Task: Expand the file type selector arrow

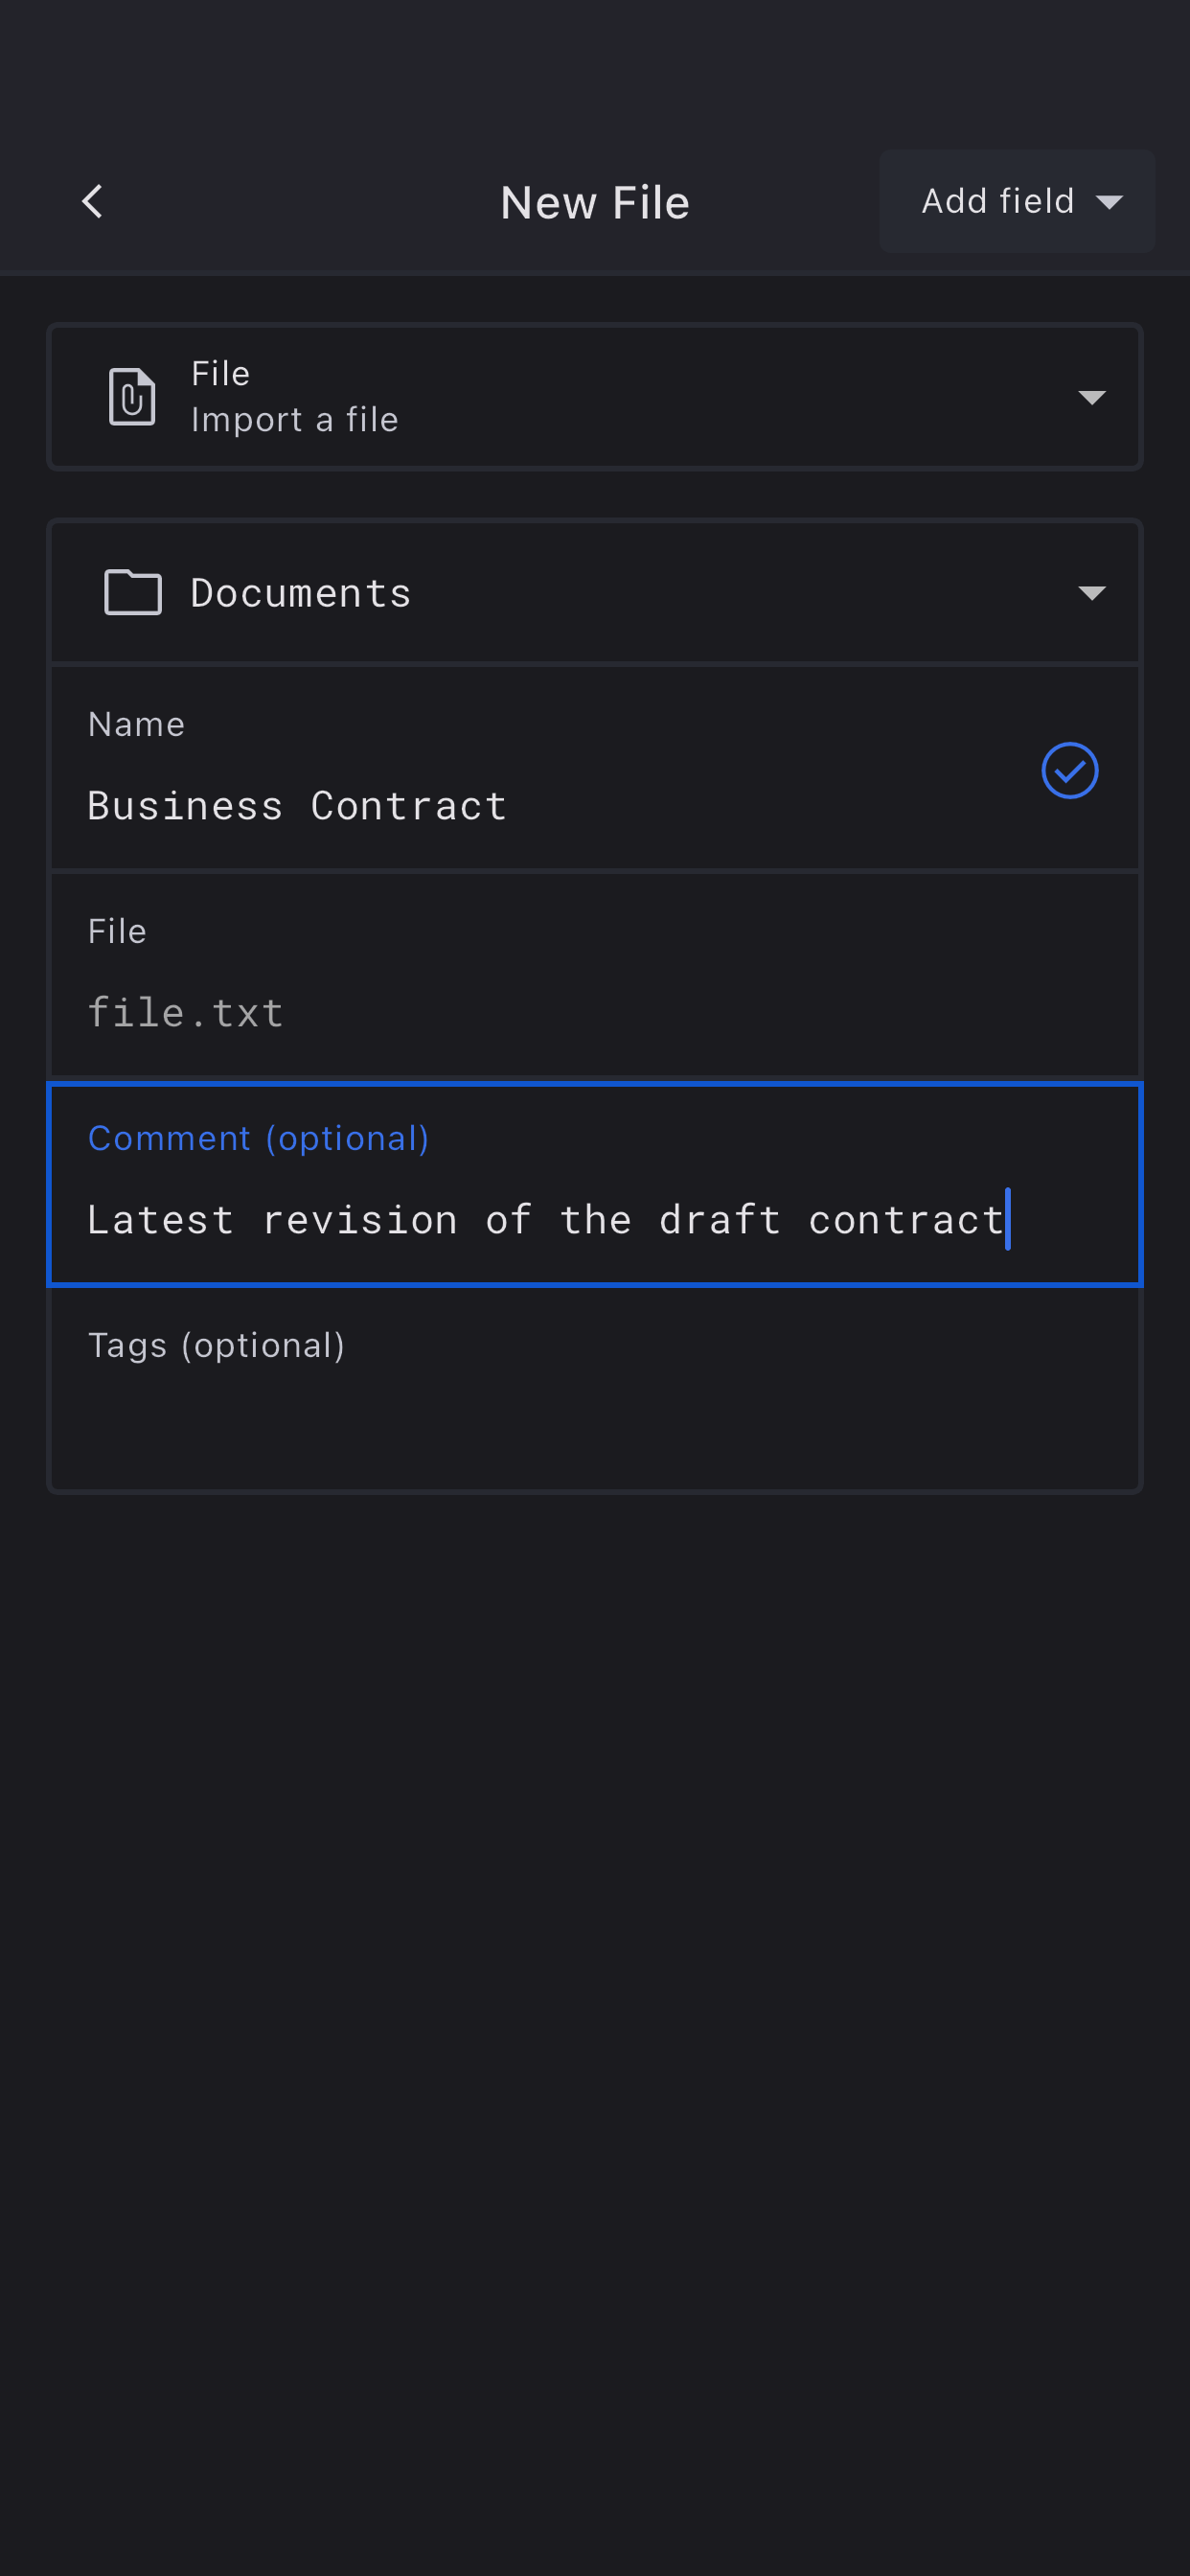Action: (x=1091, y=398)
